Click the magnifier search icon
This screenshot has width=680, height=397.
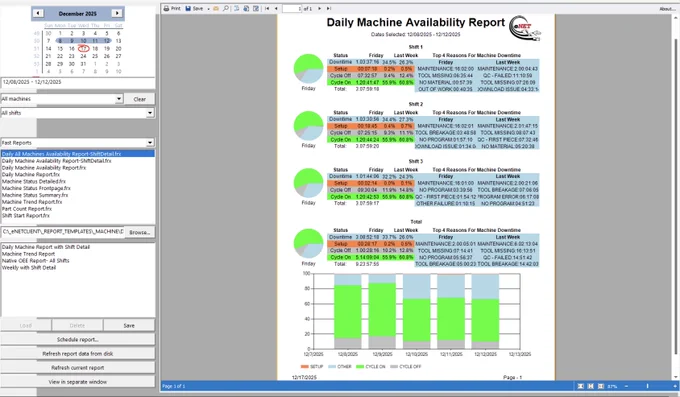tap(226, 8)
